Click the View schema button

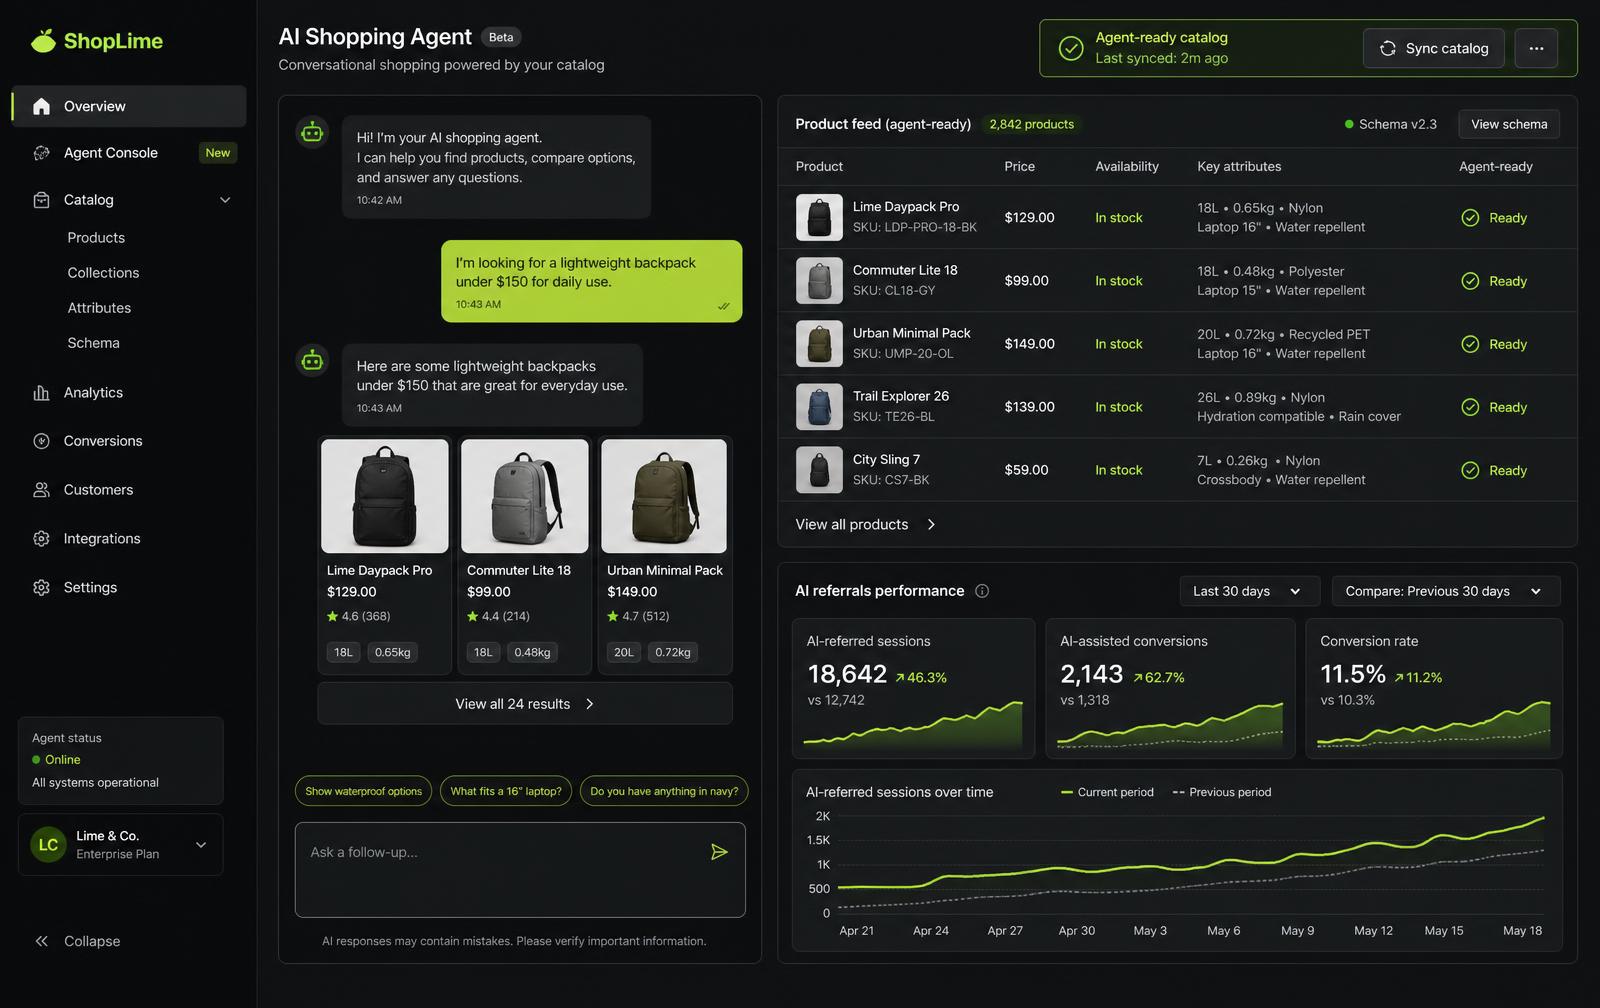1509,124
